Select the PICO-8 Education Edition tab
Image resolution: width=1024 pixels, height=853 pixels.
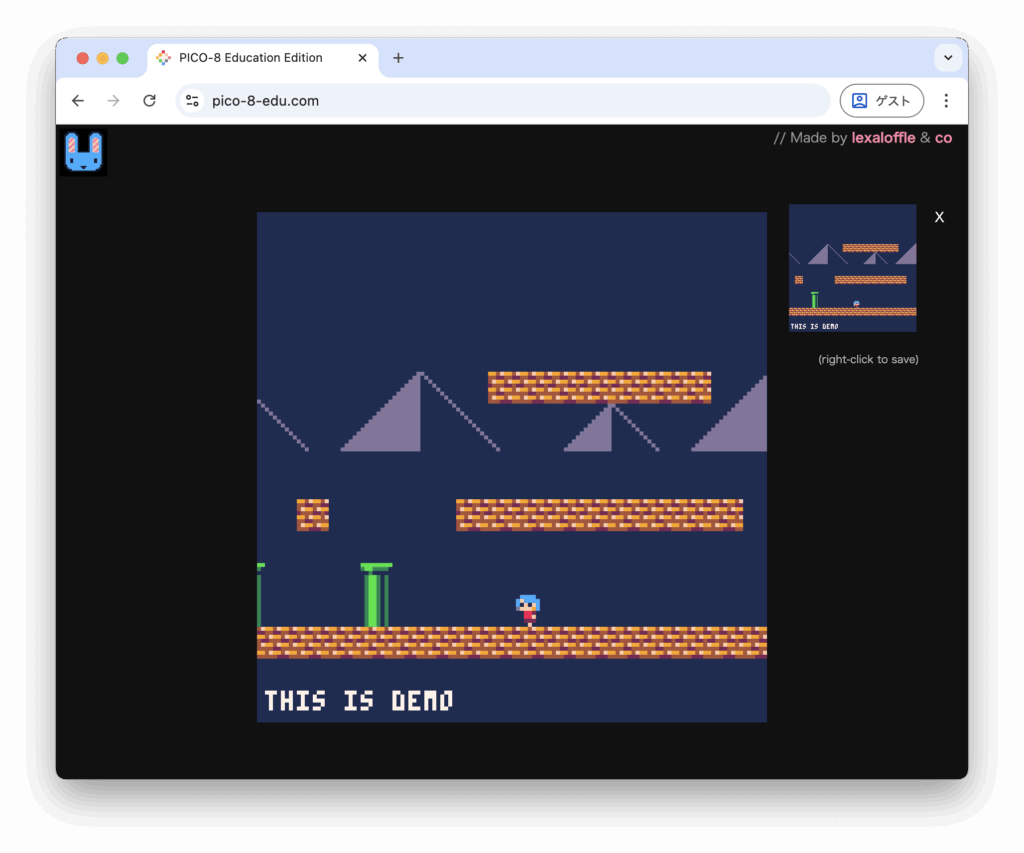[x=250, y=58]
